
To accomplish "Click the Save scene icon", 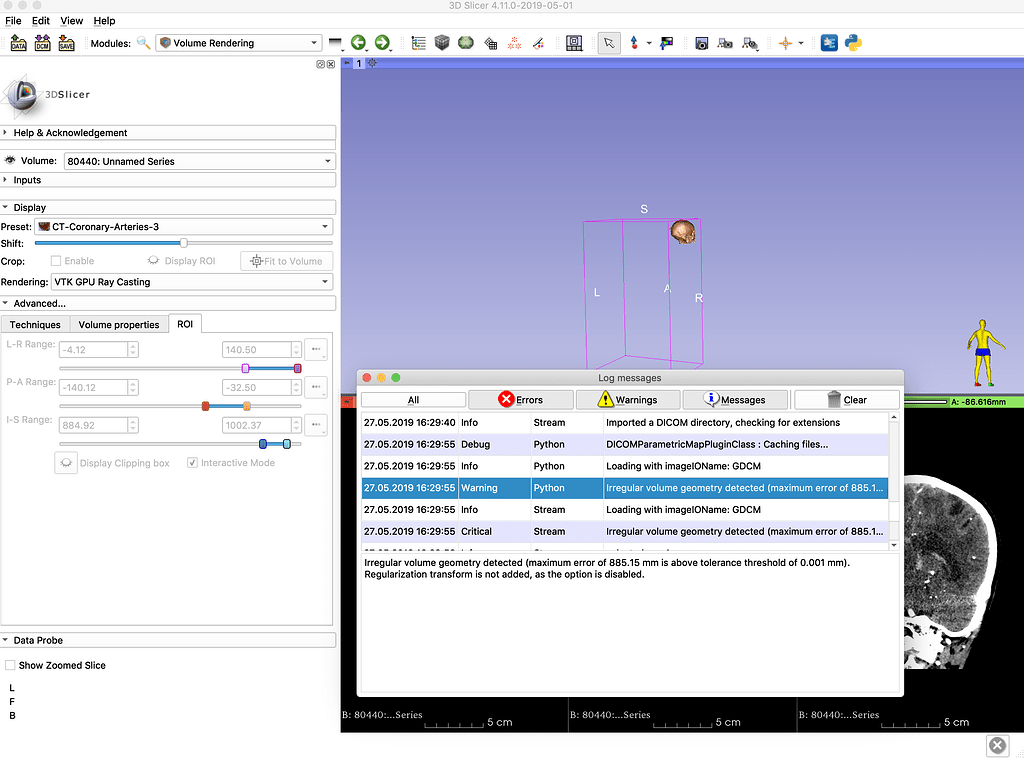I will pos(66,43).
